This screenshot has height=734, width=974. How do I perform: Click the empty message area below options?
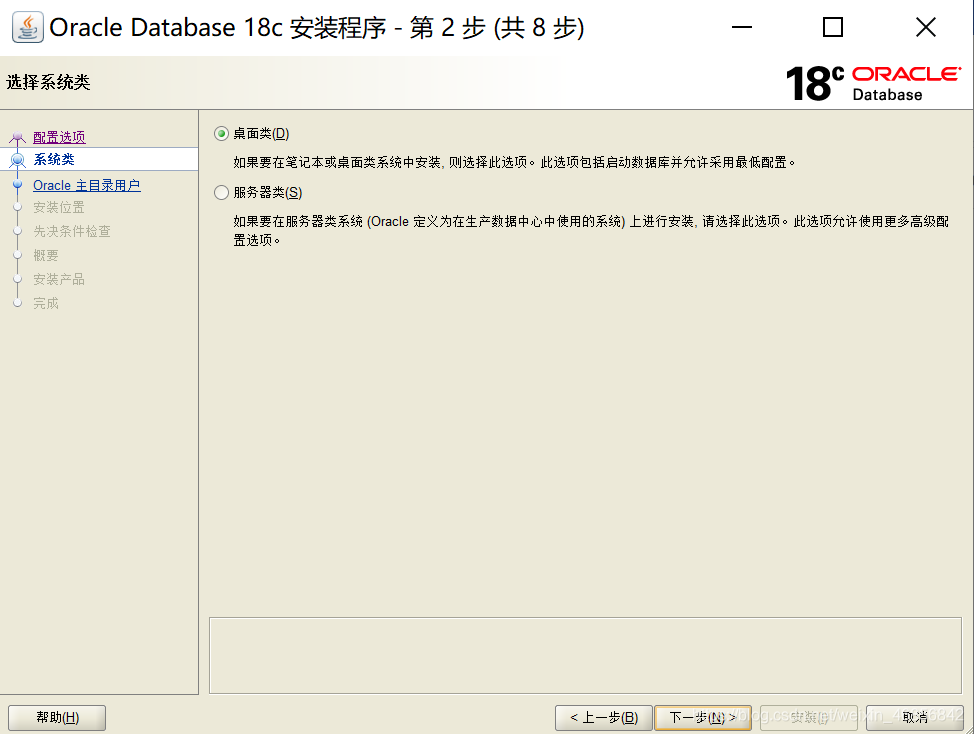click(585, 655)
